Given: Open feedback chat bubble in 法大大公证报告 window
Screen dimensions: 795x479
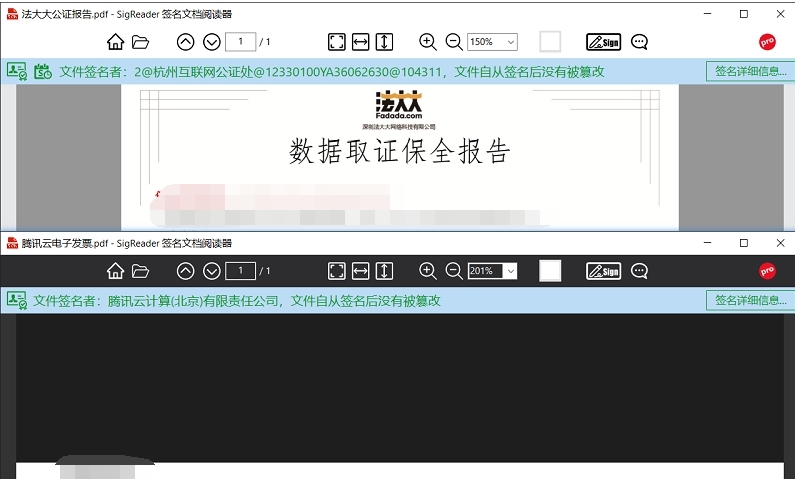Looking at the screenshot, I should [639, 42].
